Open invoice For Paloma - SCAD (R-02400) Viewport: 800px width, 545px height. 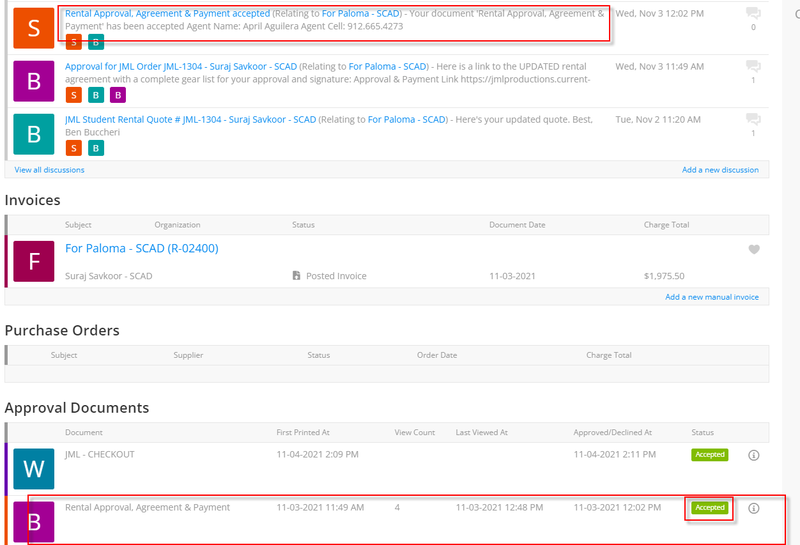(x=141, y=248)
